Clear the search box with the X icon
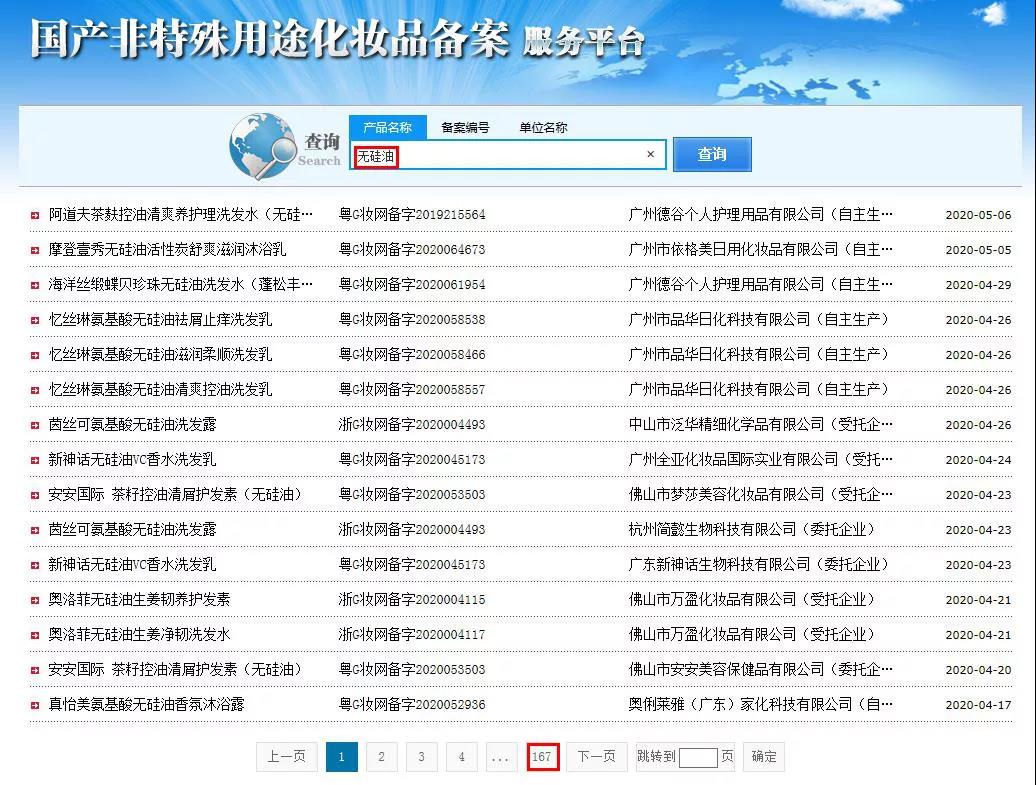Screen dimensions: 1036x785 pos(650,154)
